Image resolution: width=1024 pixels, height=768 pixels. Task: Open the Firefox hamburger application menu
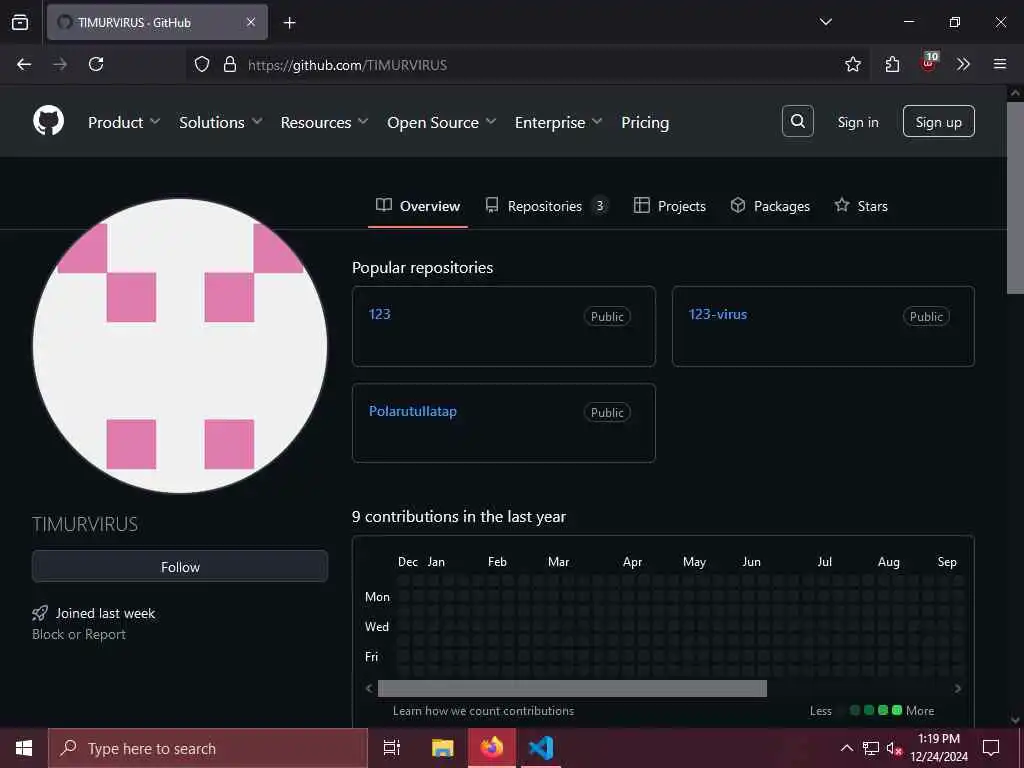click(1000, 64)
